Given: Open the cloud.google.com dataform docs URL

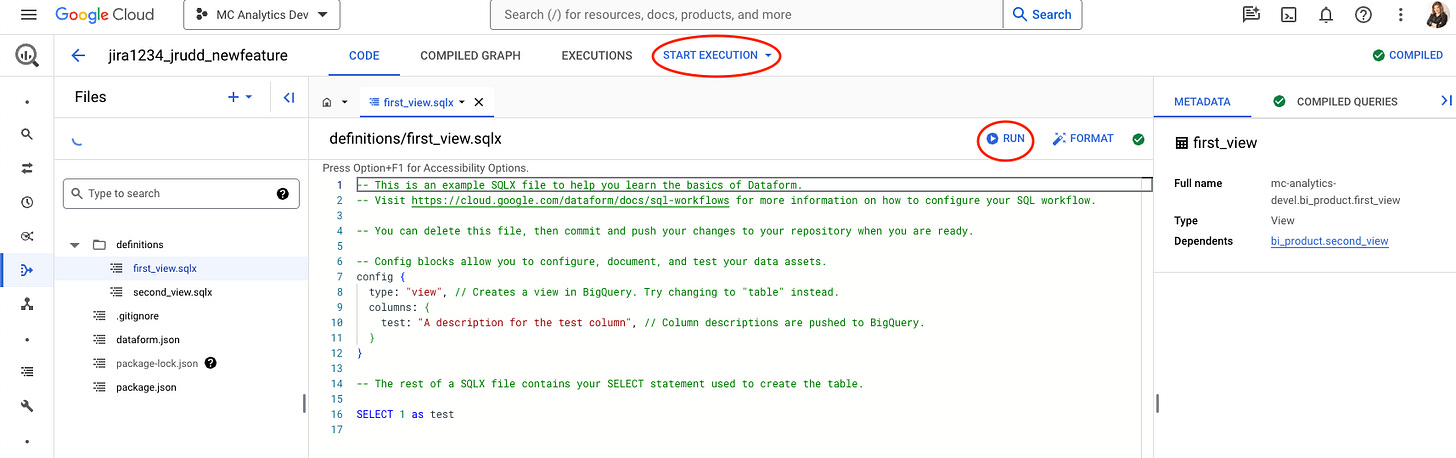Looking at the screenshot, I should click(x=571, y=200).
